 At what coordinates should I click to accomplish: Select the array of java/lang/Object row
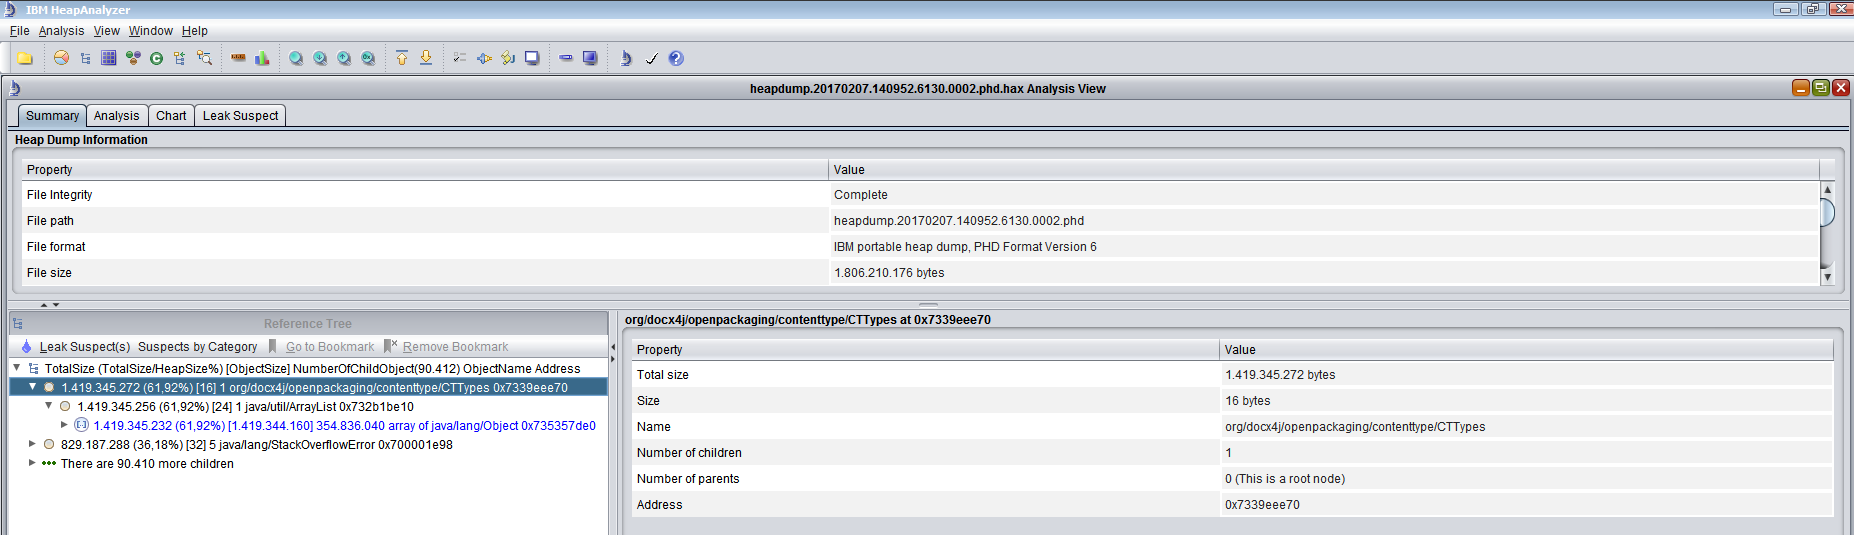tap(336, 425)
